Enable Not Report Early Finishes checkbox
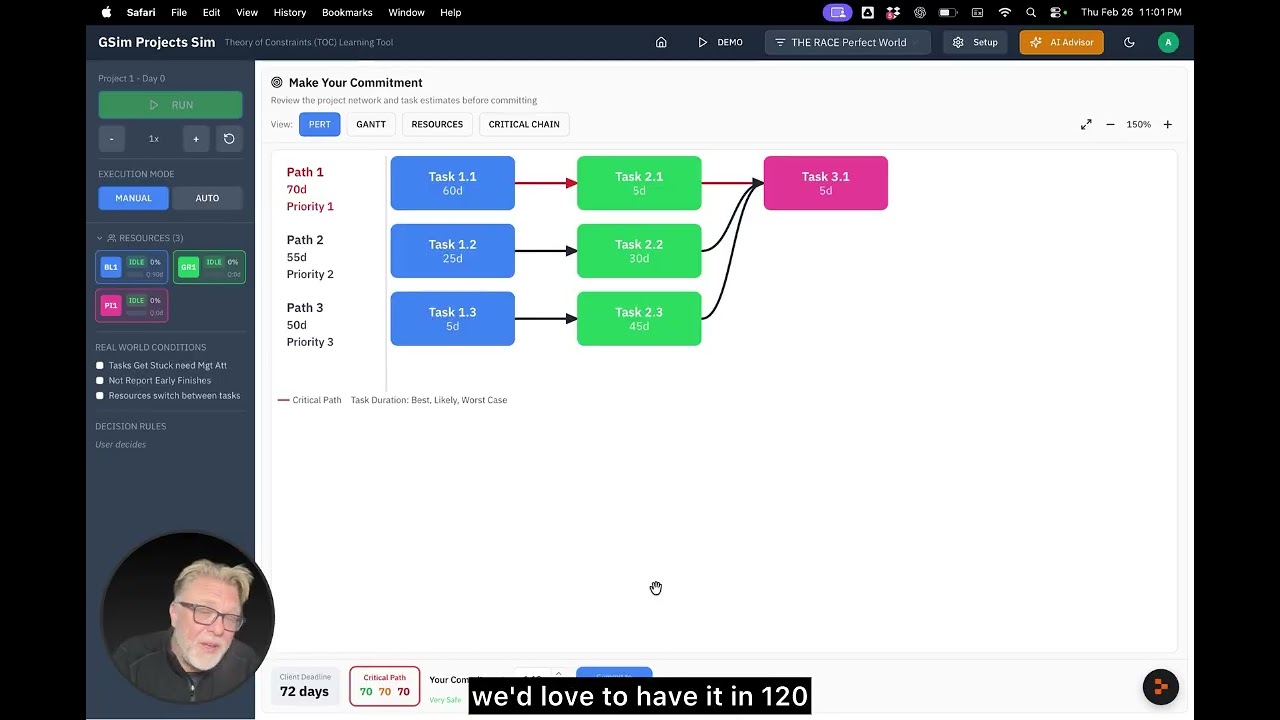Viewport: 1280px width, 720px height. coord(100,381)
